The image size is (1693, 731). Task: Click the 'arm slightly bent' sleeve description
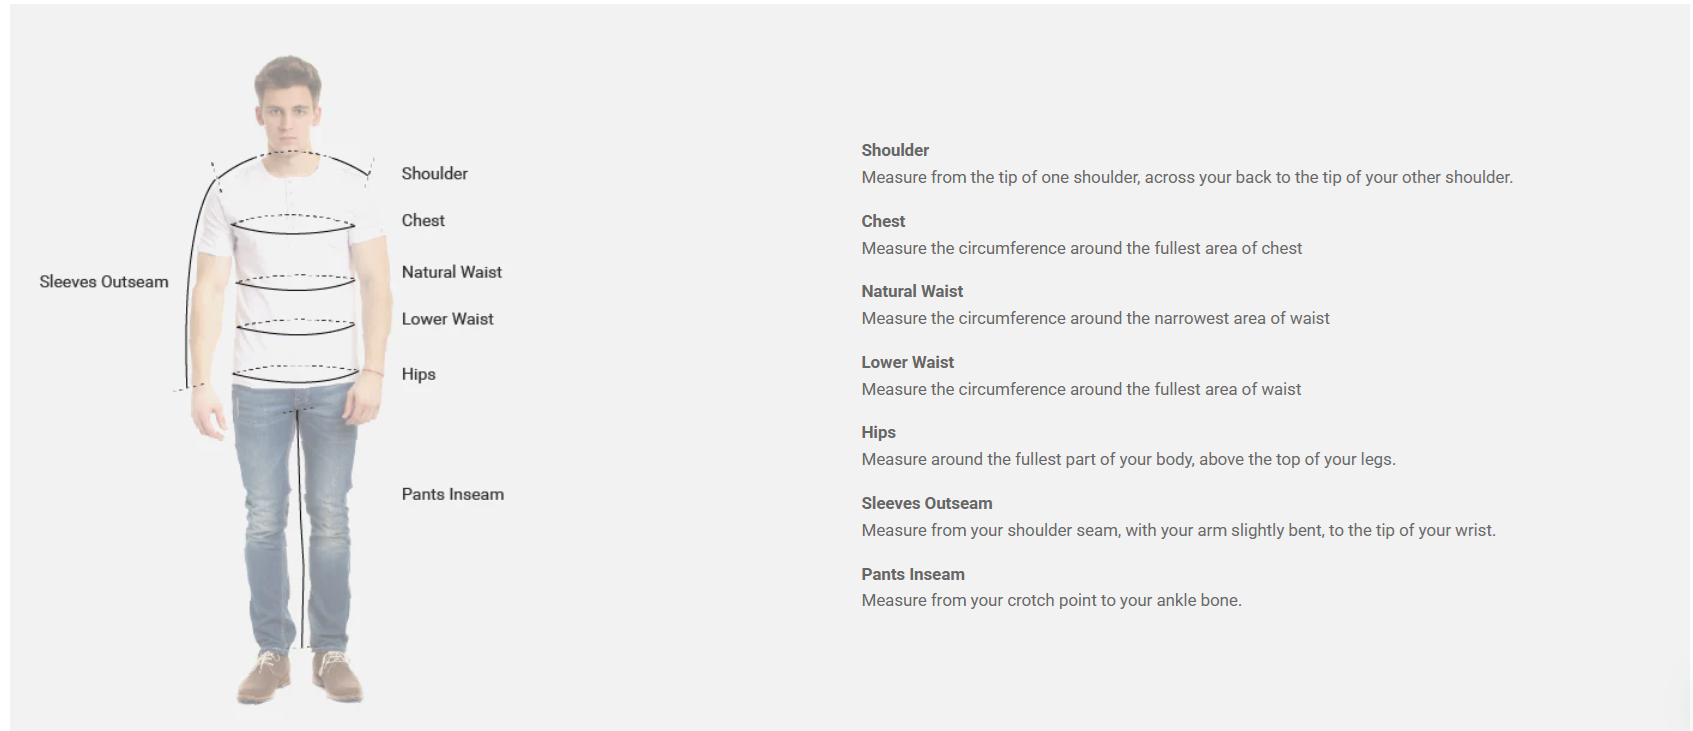coord(1178,530)
